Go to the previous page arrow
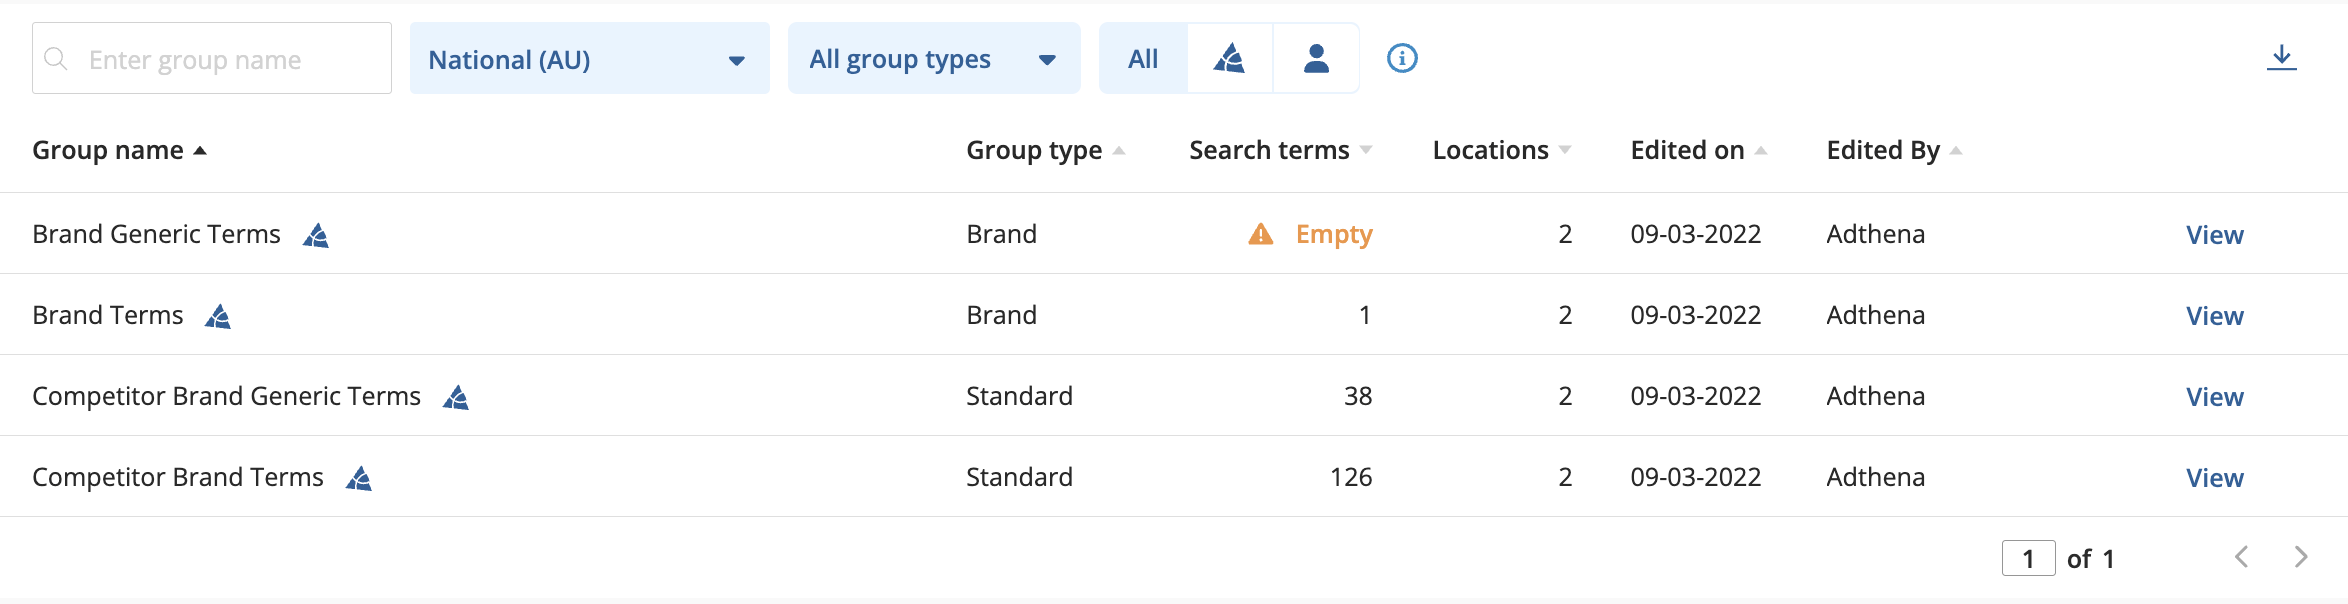This screenshot has width=2348, height=604. (x=2241, y=557)
